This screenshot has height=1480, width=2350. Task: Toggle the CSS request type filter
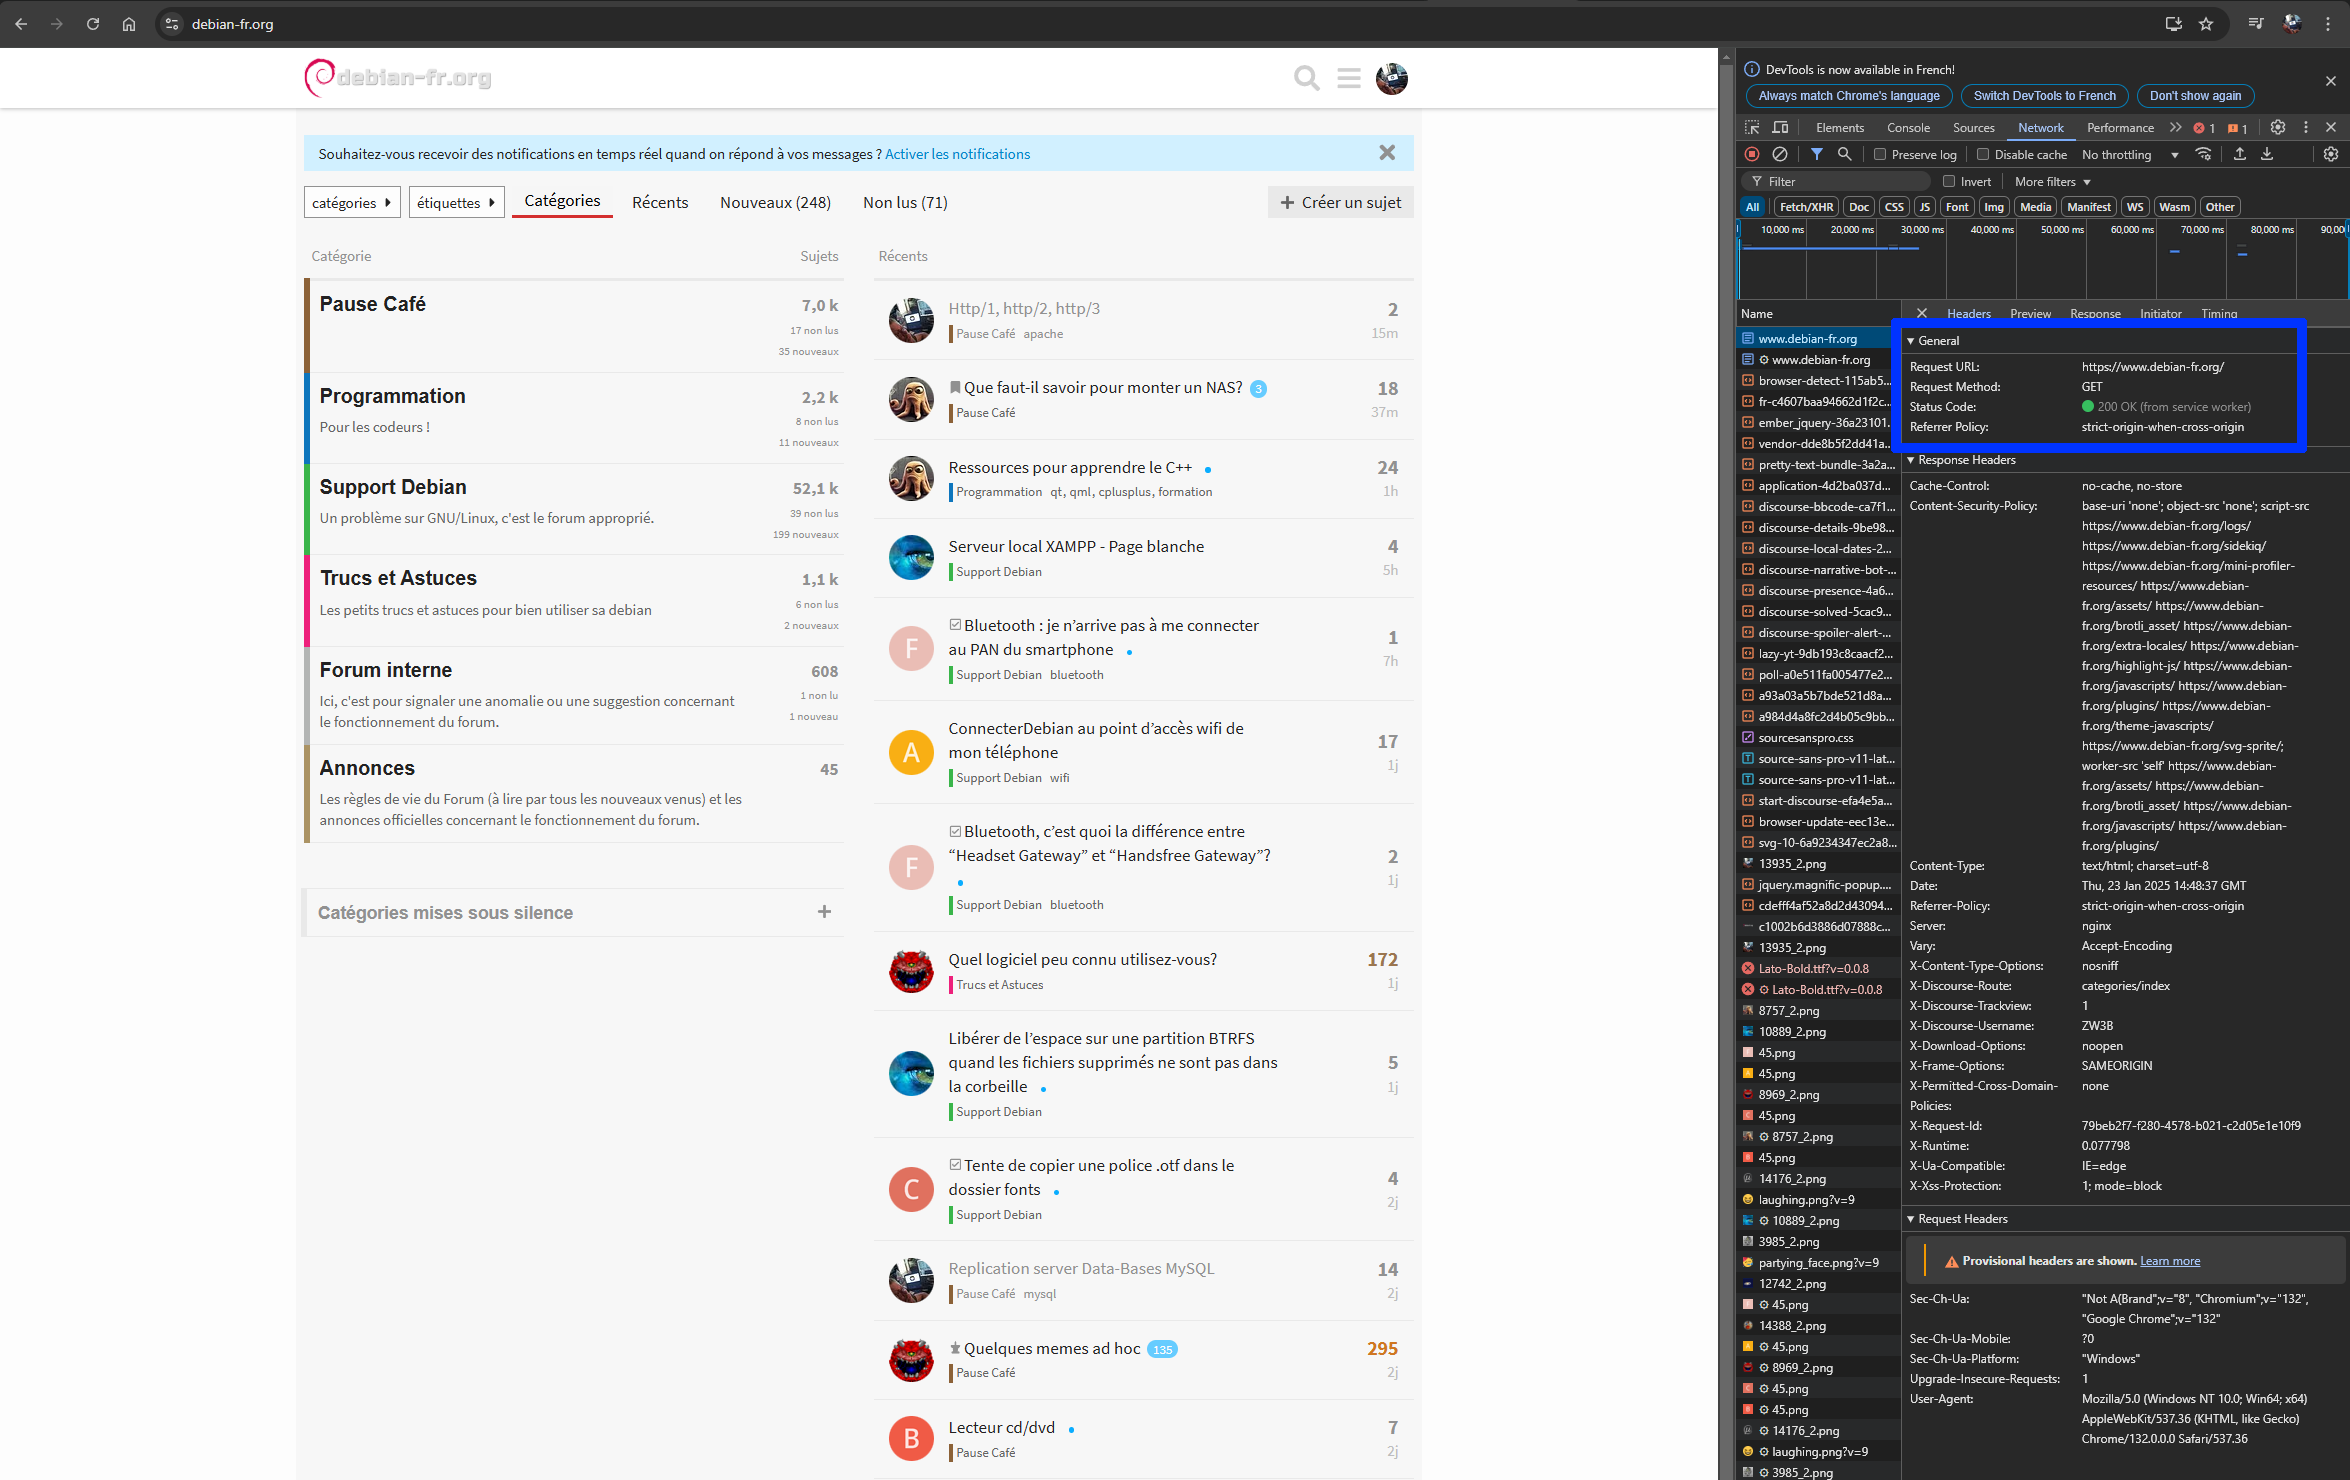(x=1894, y=207)
